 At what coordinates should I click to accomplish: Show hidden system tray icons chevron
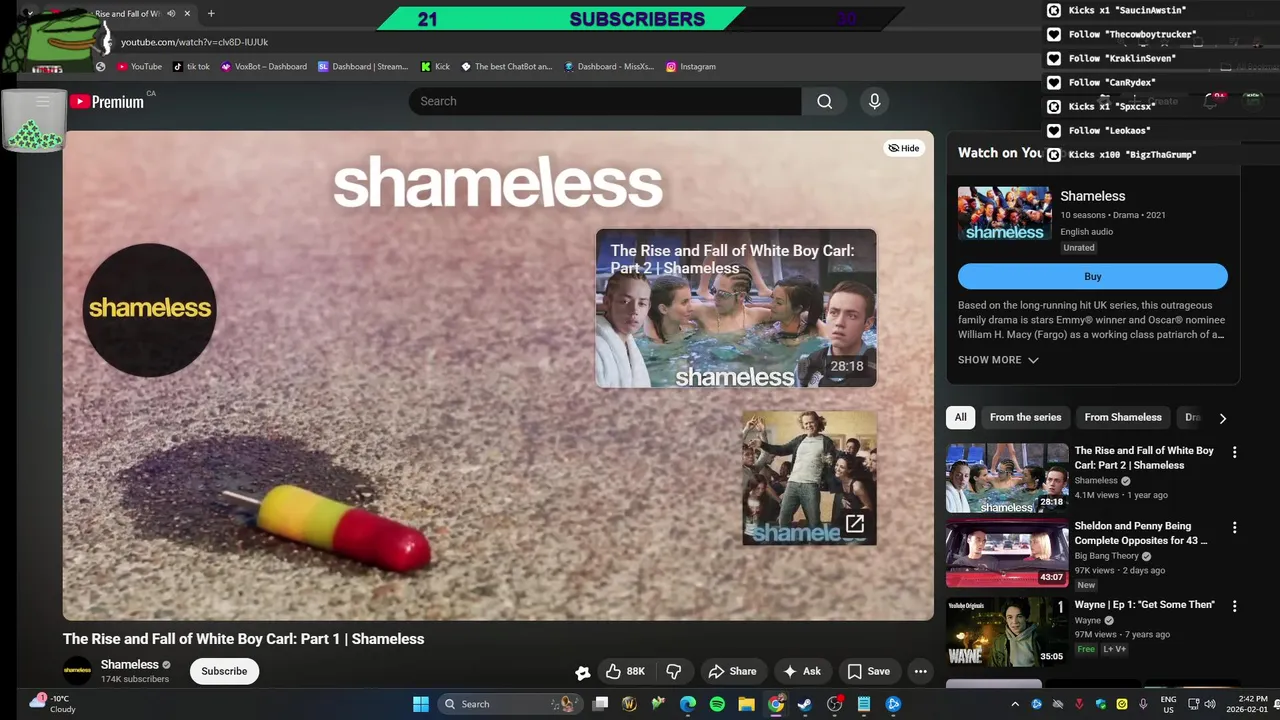1015,704
